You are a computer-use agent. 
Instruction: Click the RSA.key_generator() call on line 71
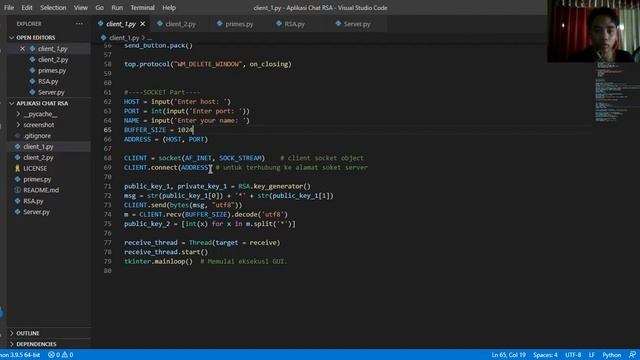[x=274, y=187]
